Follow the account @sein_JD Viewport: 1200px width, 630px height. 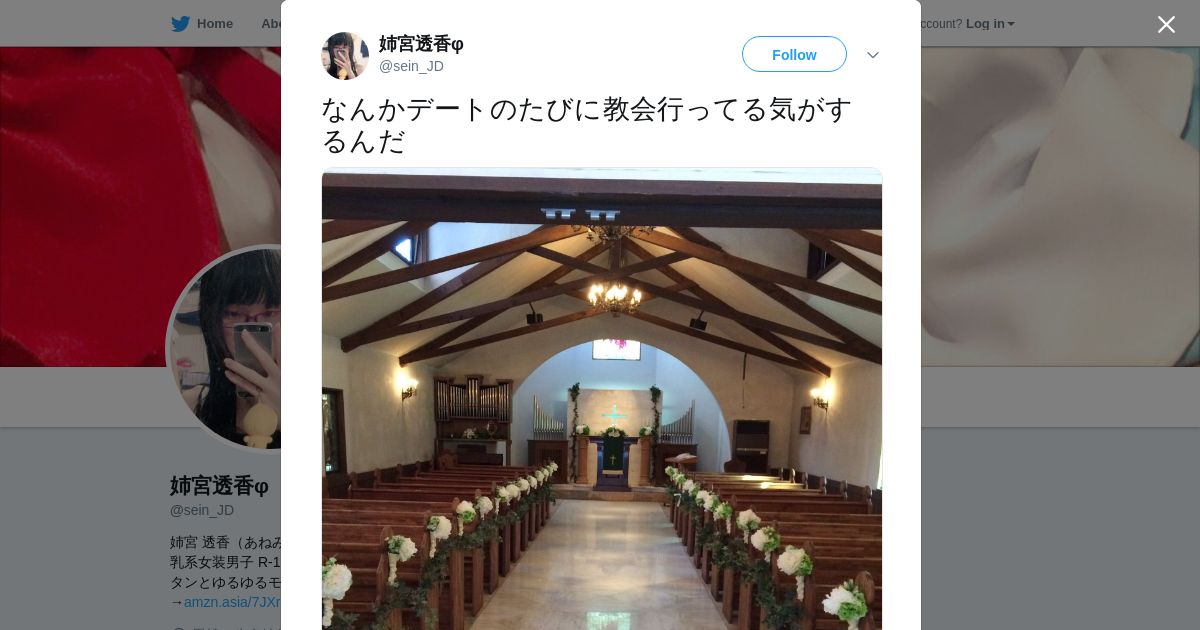[794, 55]
